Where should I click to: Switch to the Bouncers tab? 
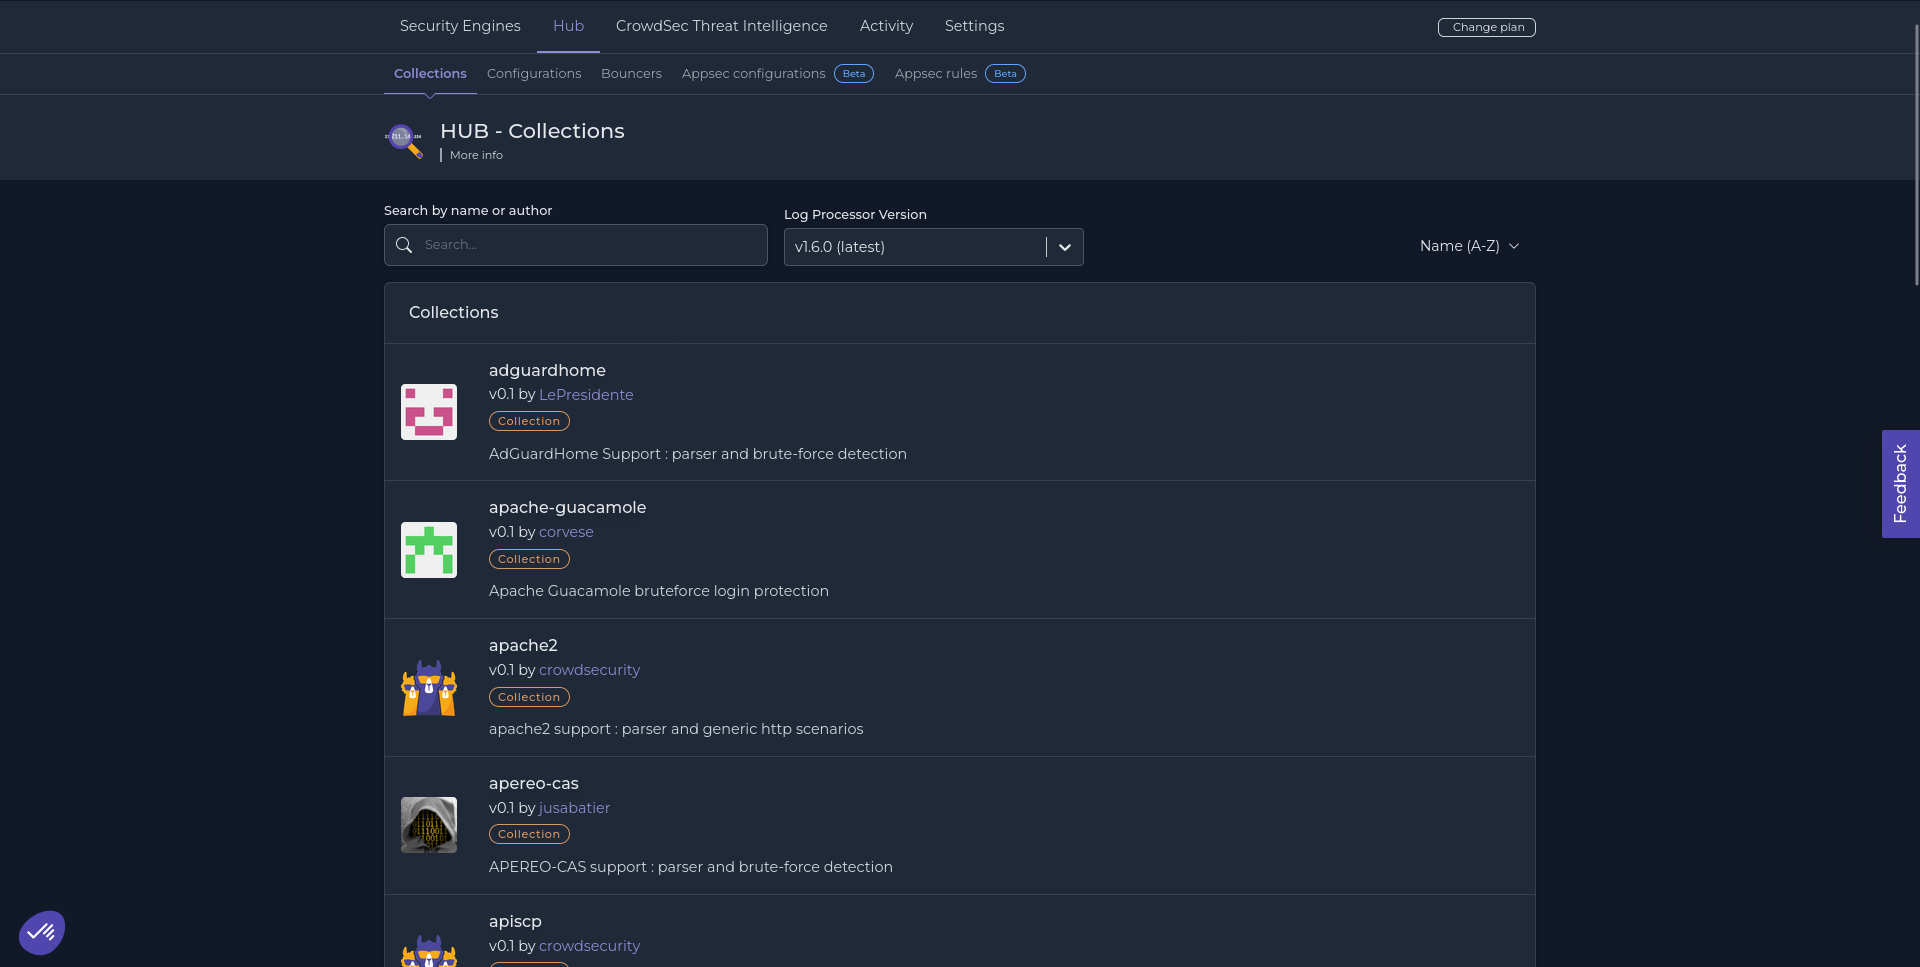(631, 73)
